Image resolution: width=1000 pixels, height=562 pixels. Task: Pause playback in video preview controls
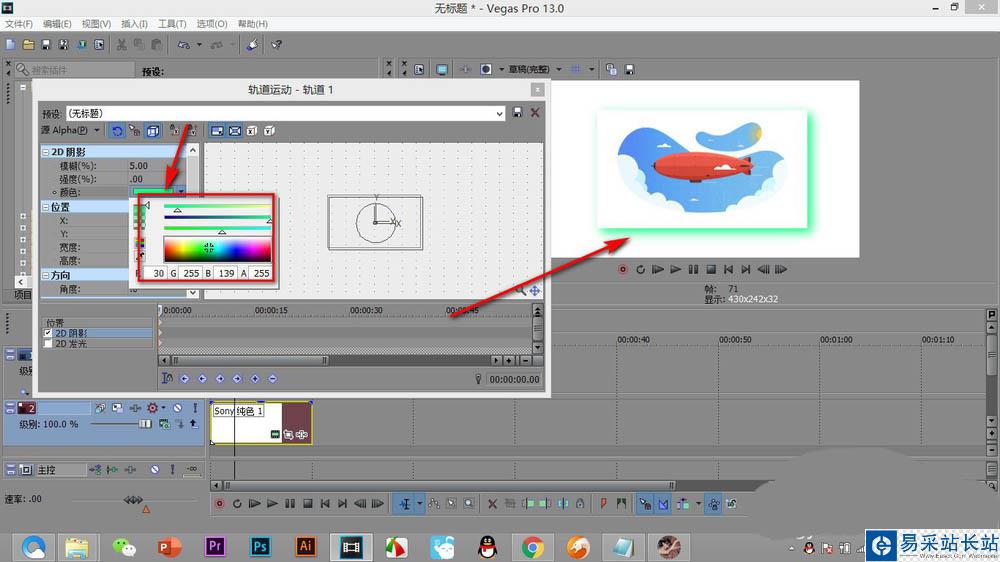693,269
